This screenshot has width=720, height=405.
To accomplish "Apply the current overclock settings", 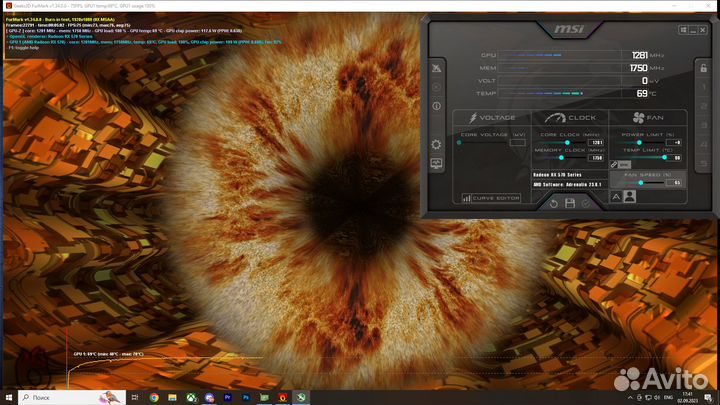I will [588, 204].
